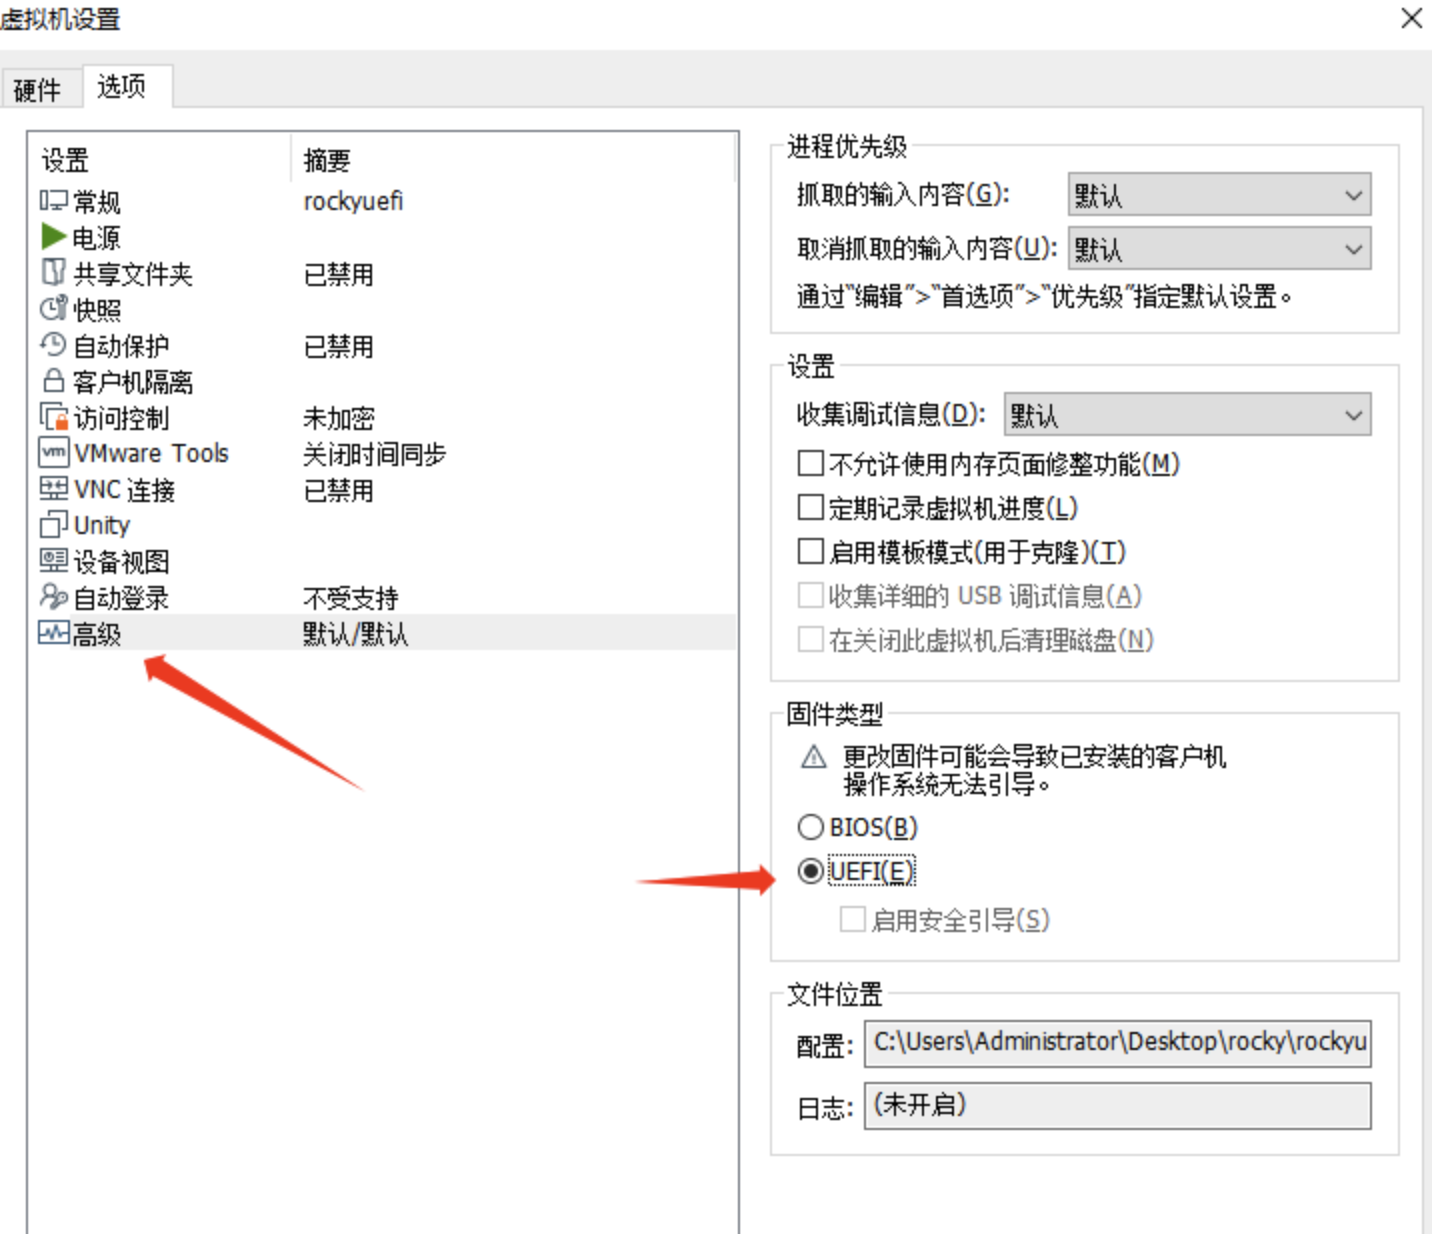Close the 虚拟机设置 dialog
This screenshot has width=1434, height=1236.
pos(1411,18)
